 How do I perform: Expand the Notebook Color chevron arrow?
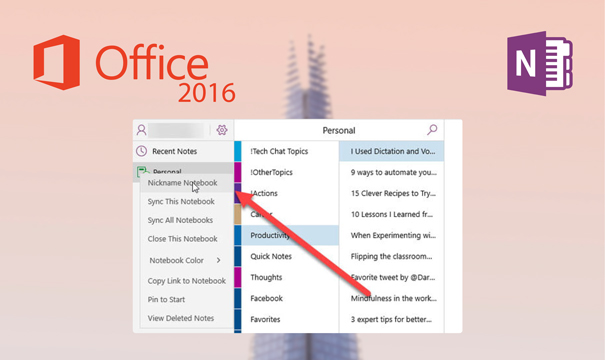pyautogui.click(x=219, y=260)
